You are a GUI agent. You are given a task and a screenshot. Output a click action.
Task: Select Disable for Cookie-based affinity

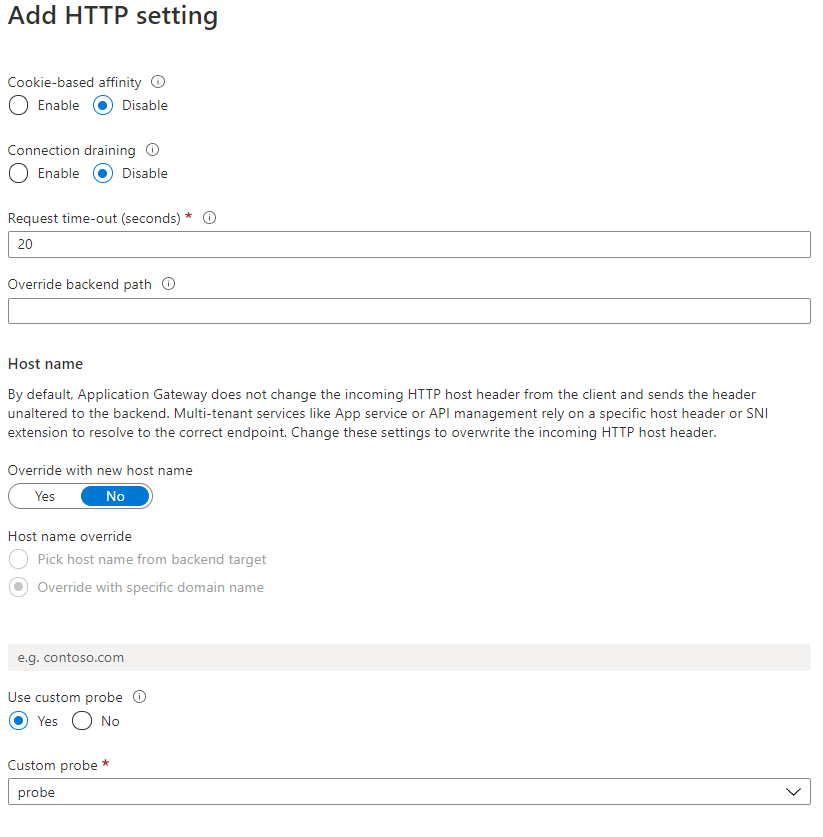tap(103, 105)
